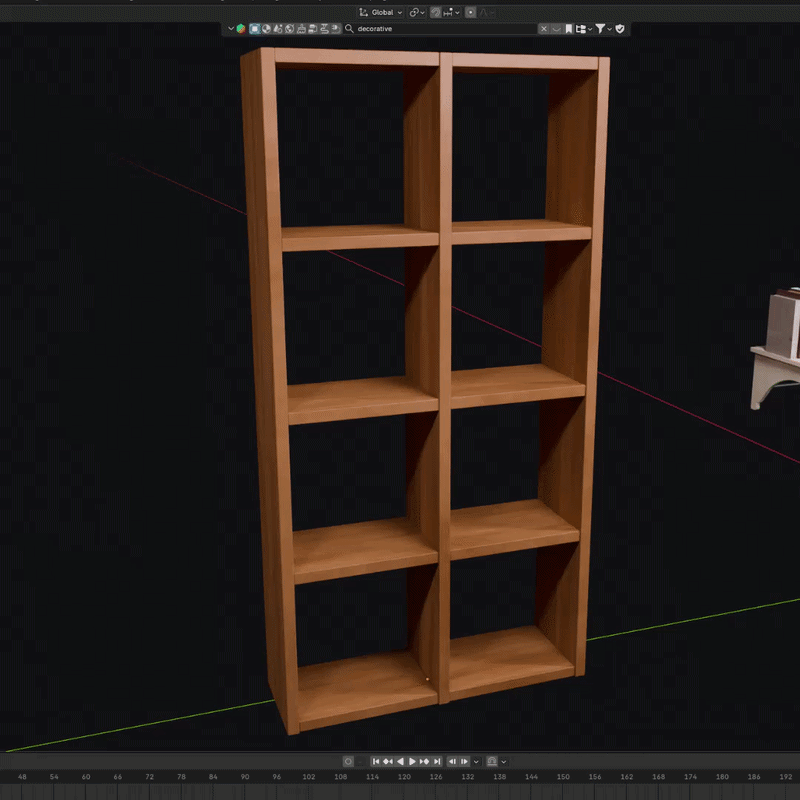Toggle the globe filter icon

(289, 29)
